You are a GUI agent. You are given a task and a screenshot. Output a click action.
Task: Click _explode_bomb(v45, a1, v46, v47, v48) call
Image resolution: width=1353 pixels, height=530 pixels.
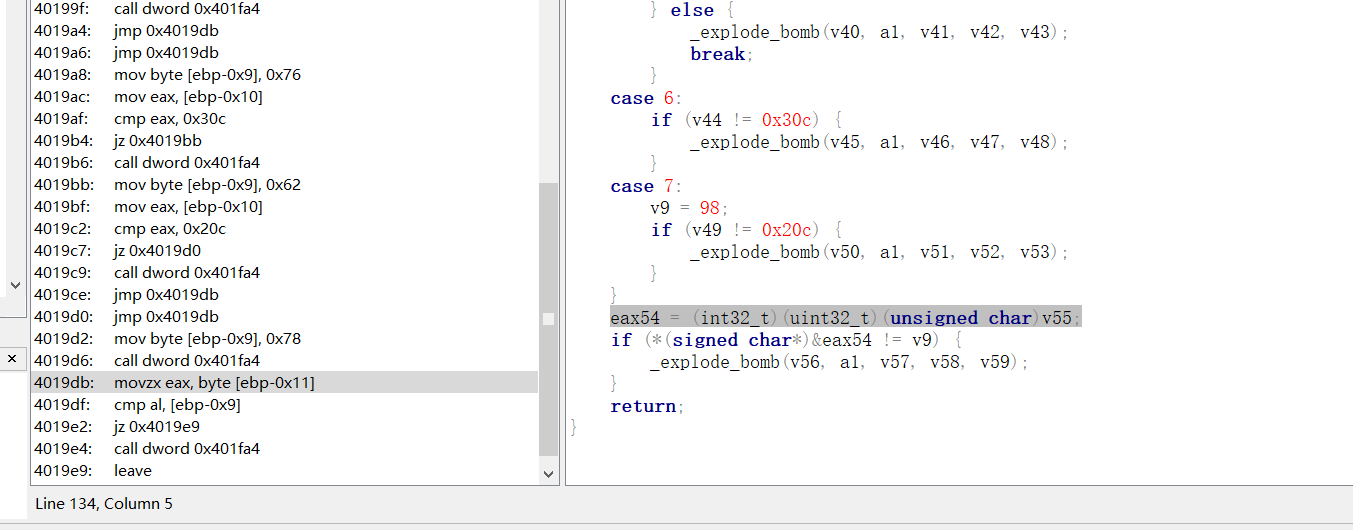[x=879, y=142]
